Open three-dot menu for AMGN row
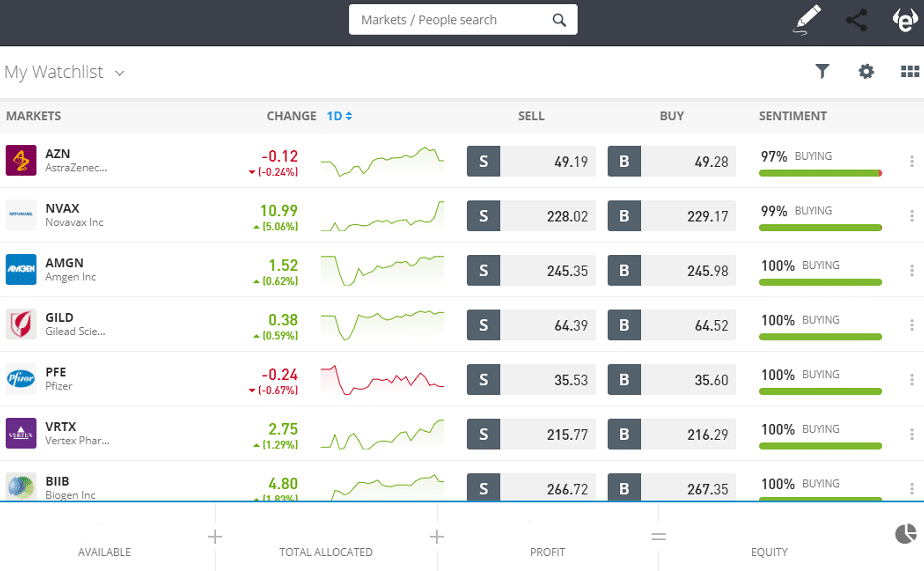The width and height of the screenshot is (924, 571). tap(912, 270)
